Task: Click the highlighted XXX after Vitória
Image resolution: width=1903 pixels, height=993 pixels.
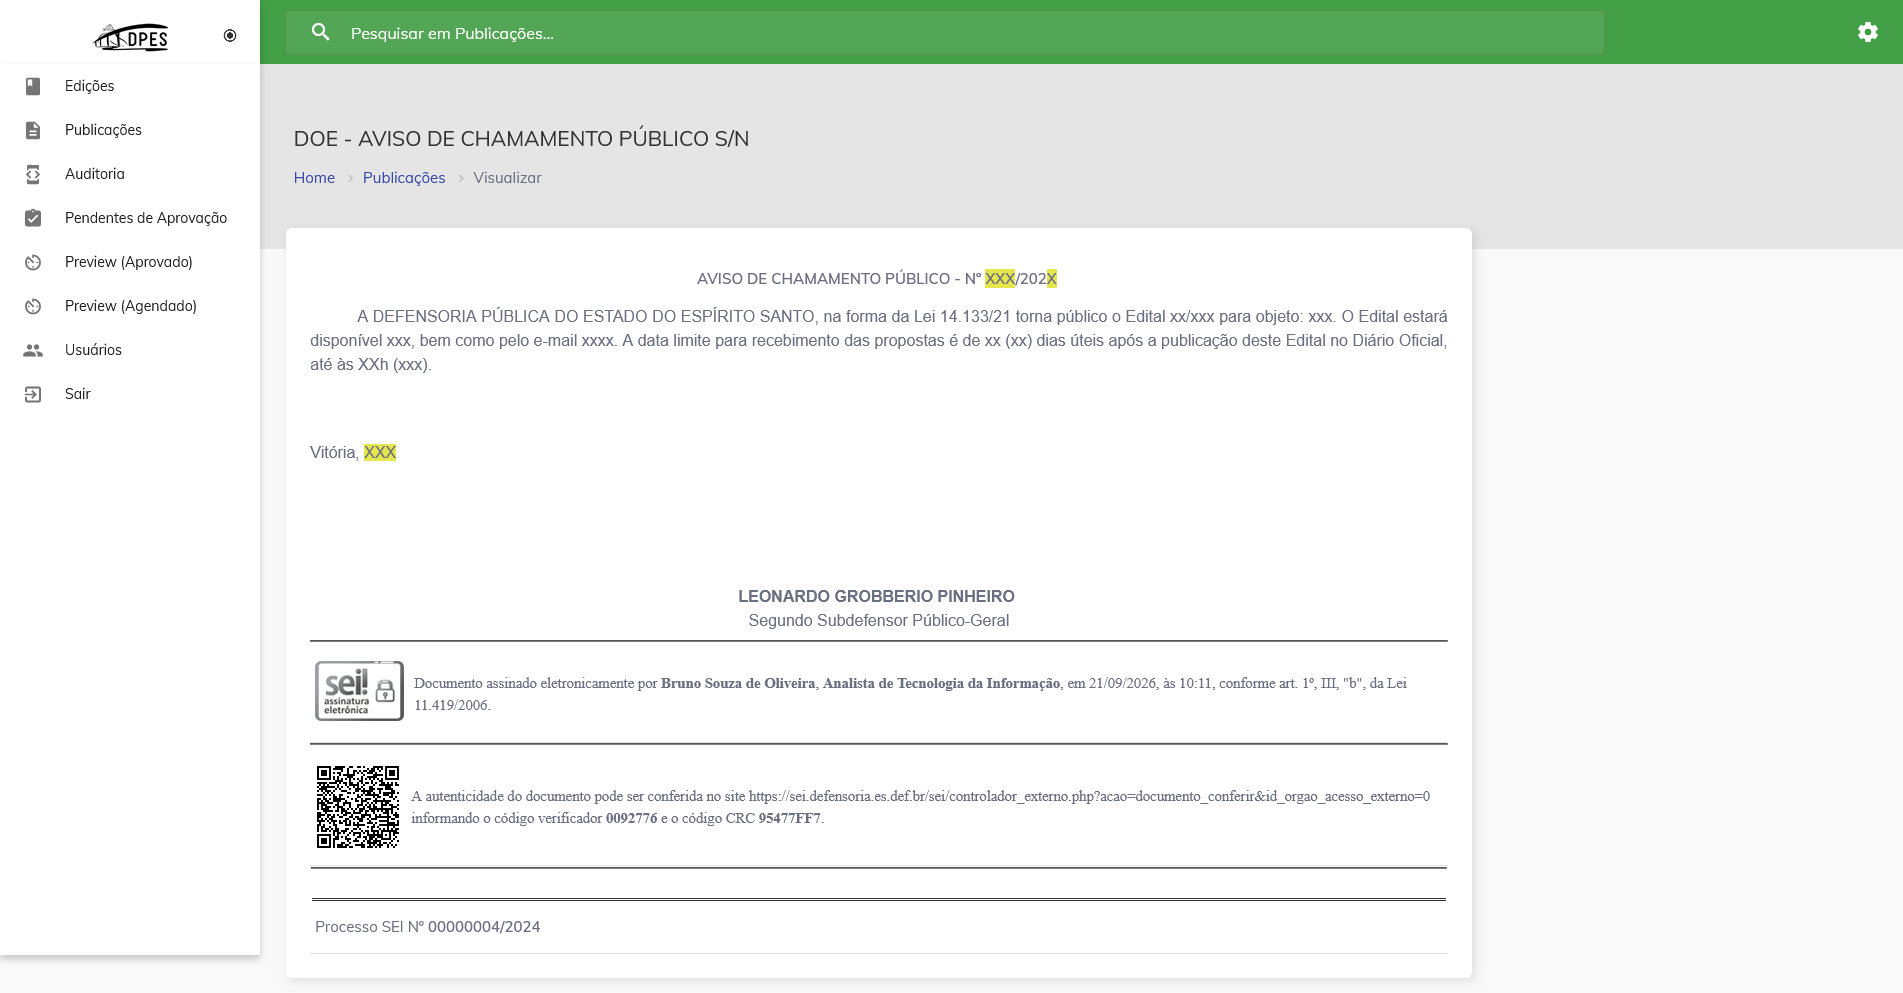Action: tap(380, 453)
